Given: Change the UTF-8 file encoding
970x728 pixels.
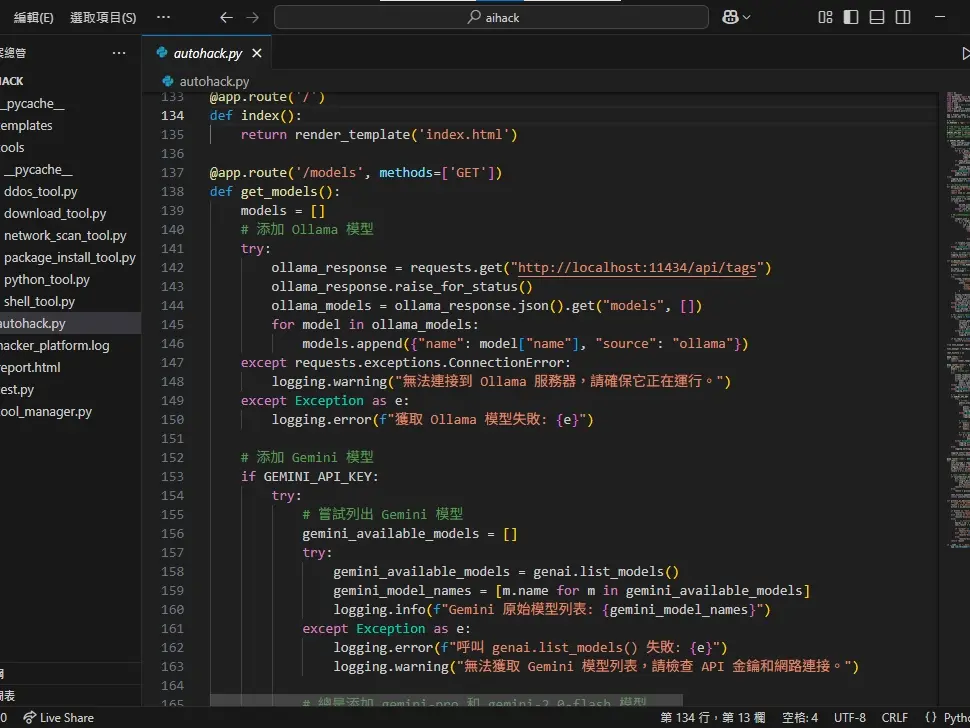Looking at the screenshot, I should [x=849, y=717].
